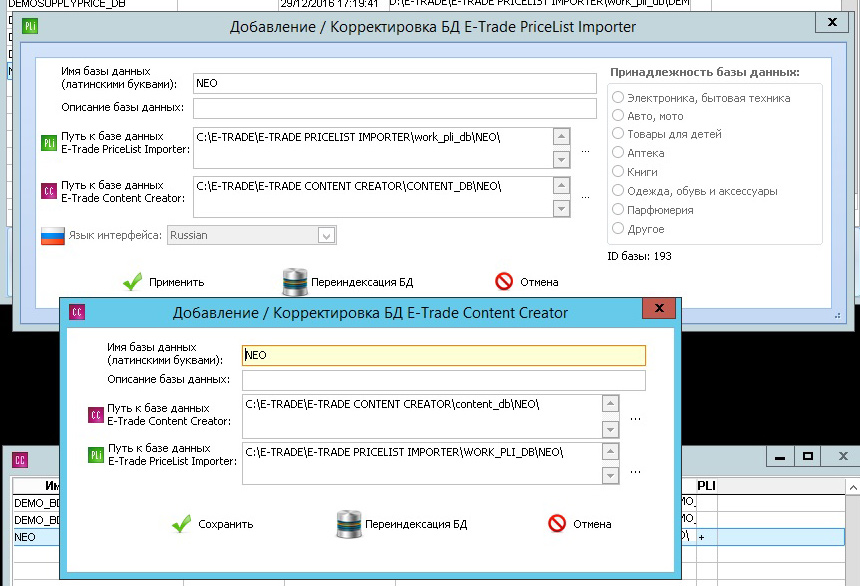Close Content Creator dialog with red X
The image size is (860, 586).
point(659,308)
